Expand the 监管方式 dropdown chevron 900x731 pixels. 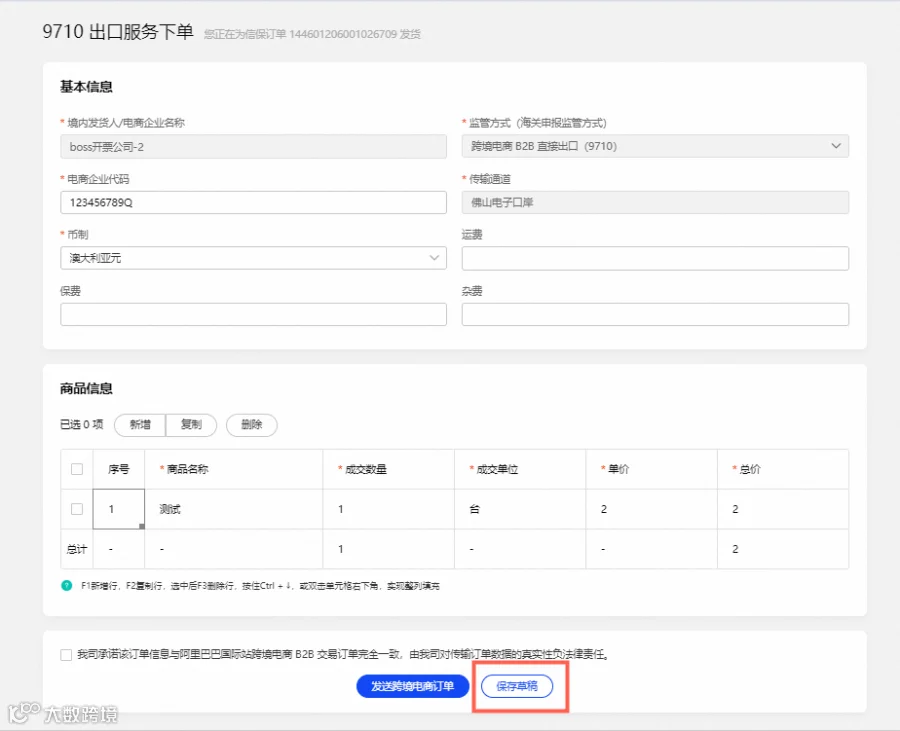coord(836,146)
